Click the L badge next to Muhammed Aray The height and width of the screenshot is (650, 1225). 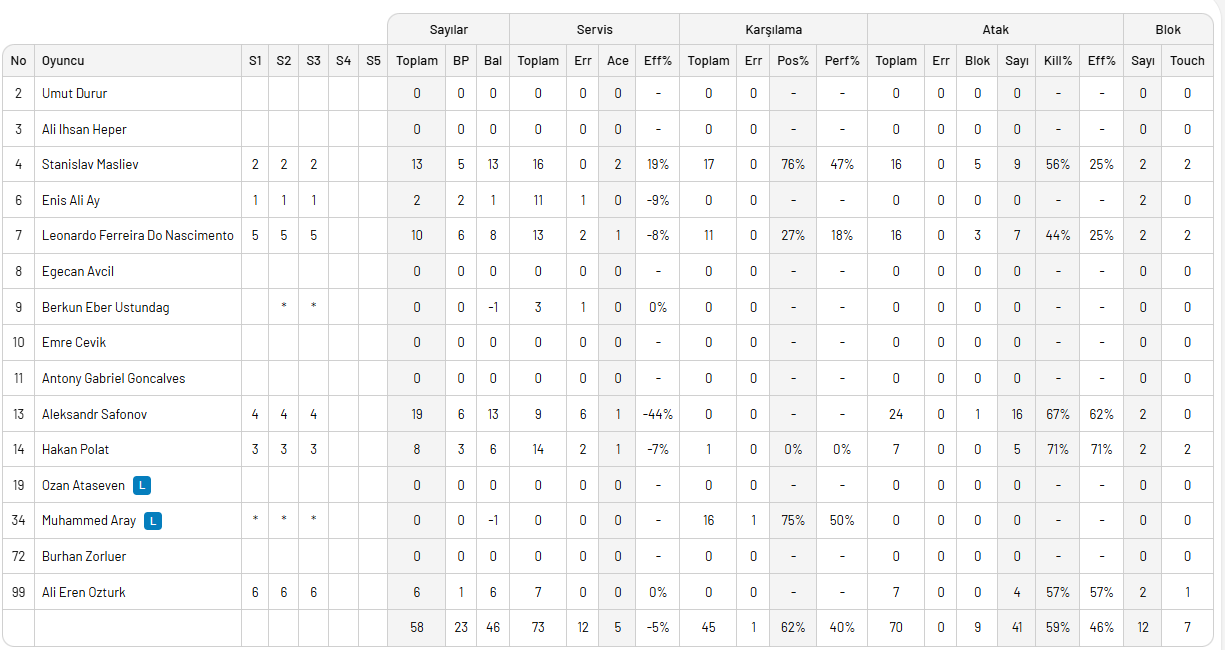pos(152,520)
